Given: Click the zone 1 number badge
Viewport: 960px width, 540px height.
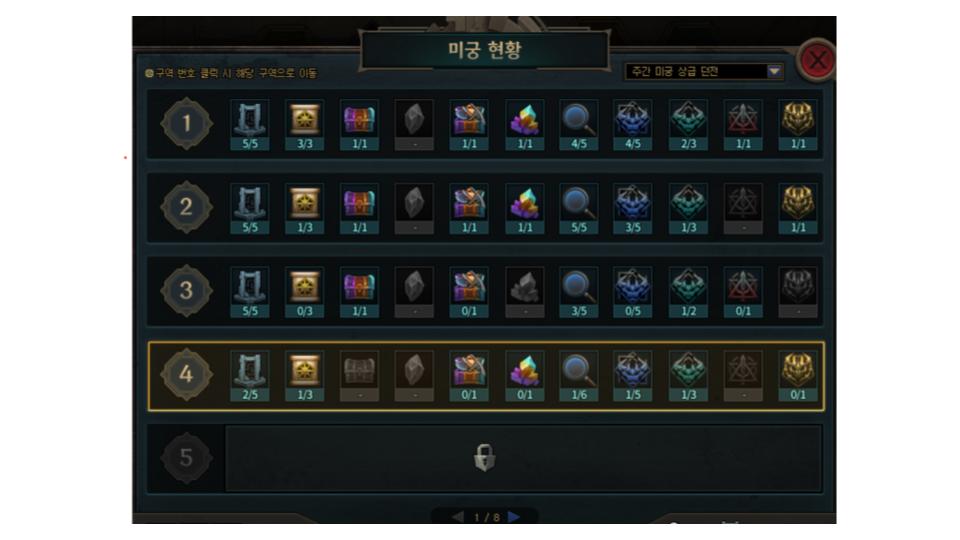Looking at the screenshot, I should (187, 124).
